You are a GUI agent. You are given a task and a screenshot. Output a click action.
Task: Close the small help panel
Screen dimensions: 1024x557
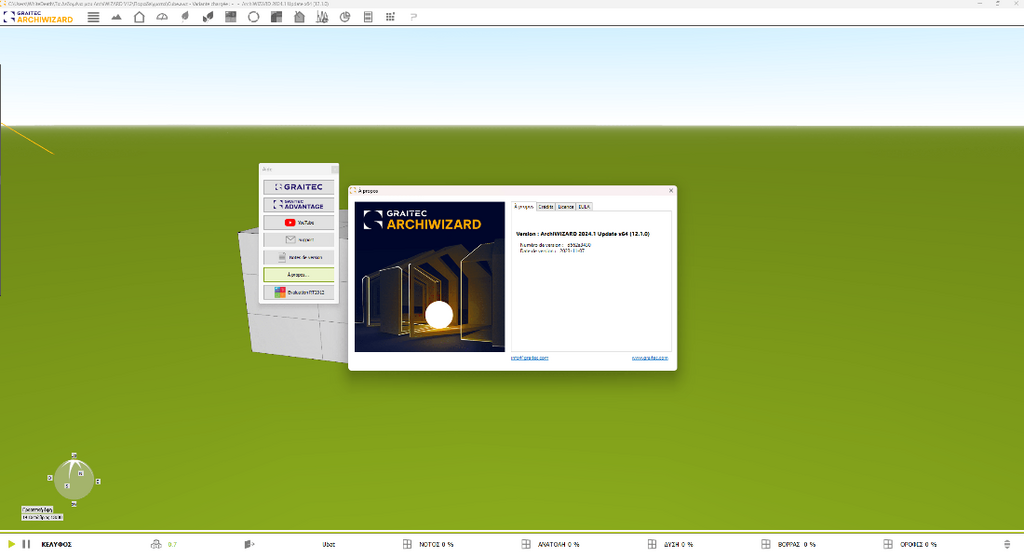tap(334, 169)
